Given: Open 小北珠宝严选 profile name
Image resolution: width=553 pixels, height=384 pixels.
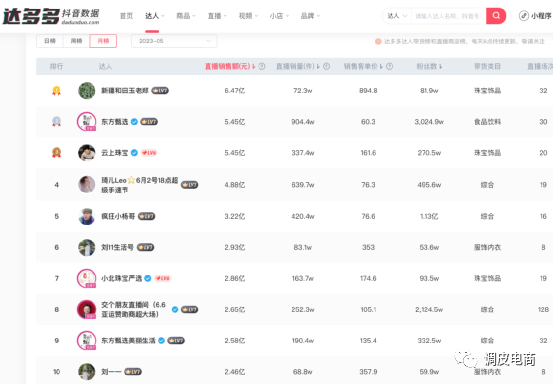Looking at the screenshot, I should pos(122,278).
